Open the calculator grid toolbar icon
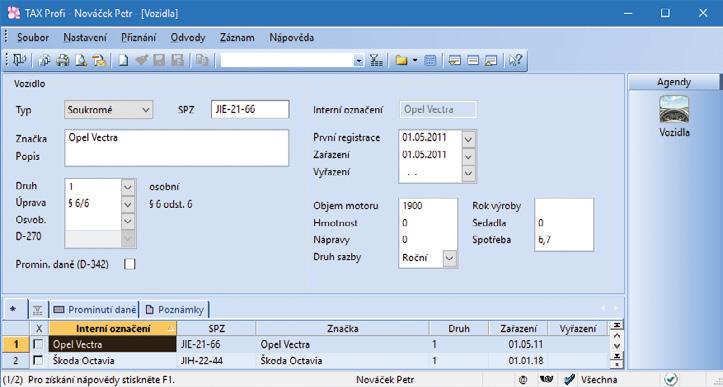 [x=430, y=60]
